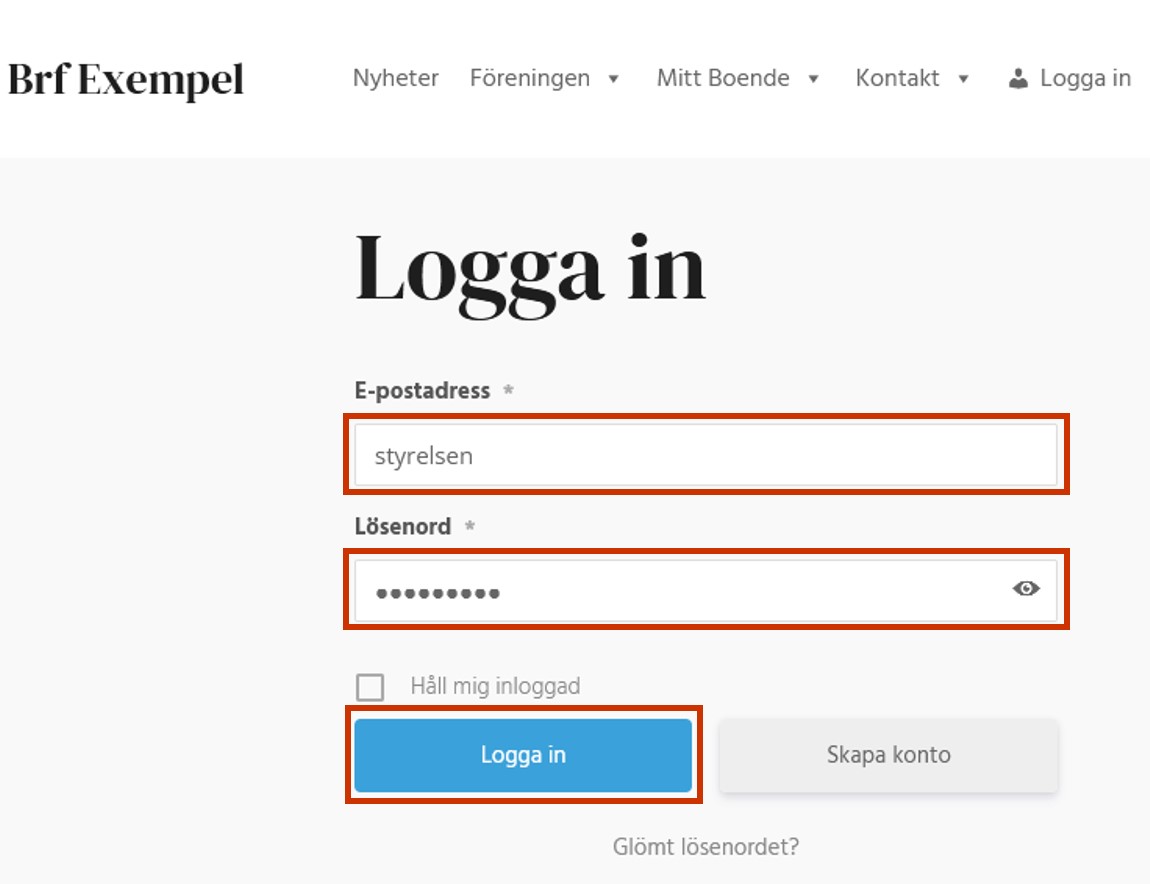Open the Glömt lösenordet? link
Viewport: 1150px width, 884px height.
click(x=706, y=846)
